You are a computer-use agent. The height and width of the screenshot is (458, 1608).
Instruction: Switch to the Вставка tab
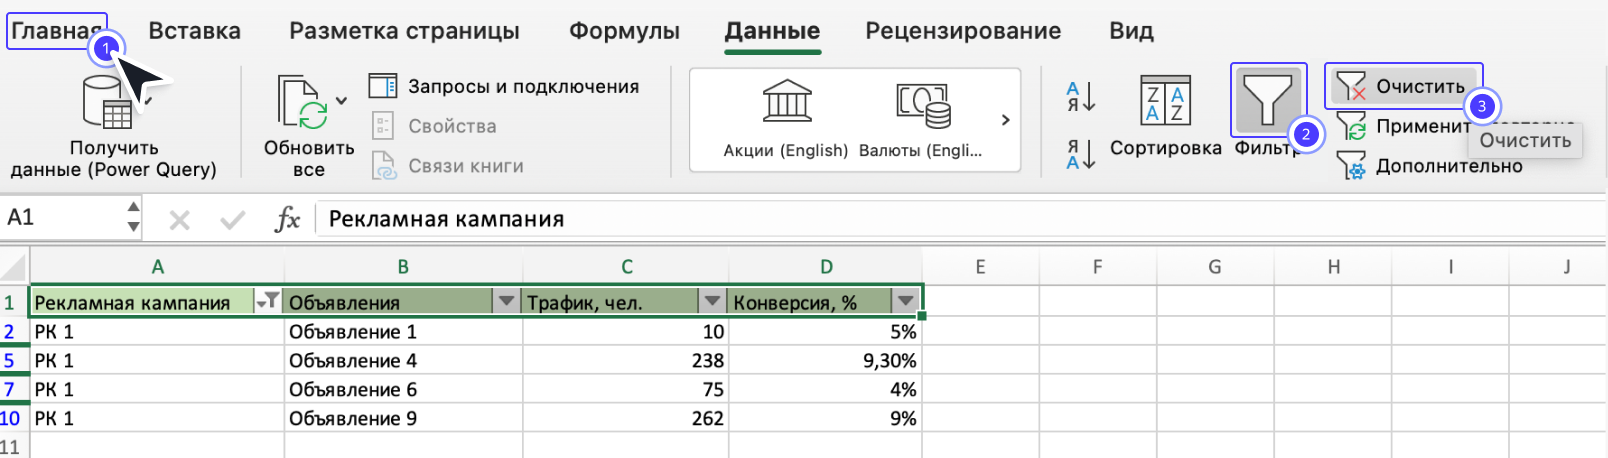coord(194,31)
